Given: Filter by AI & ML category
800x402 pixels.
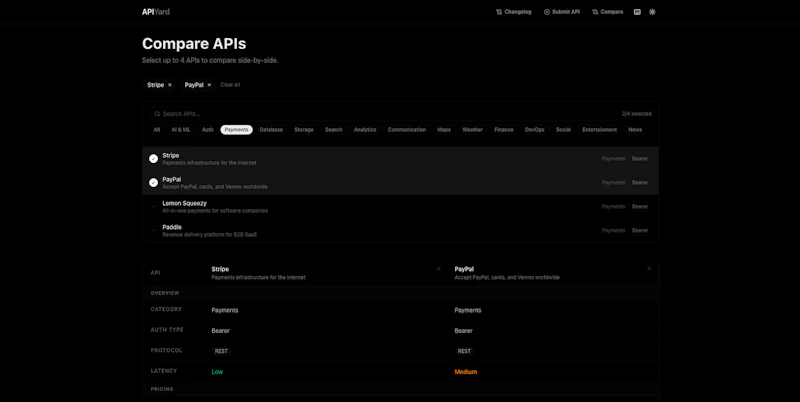Looking at the screenshot, I should (181, 130).
